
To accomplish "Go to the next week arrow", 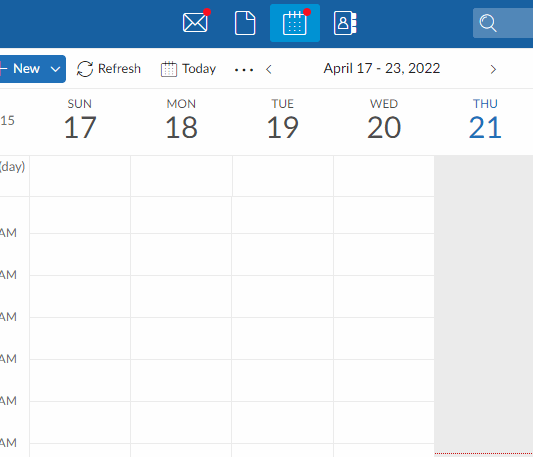I will (493, 69).
